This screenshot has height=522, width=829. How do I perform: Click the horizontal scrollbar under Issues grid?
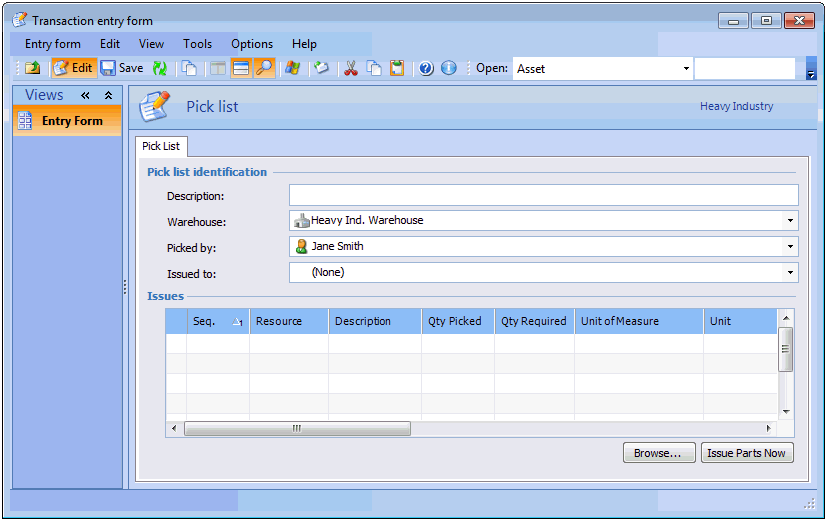pyautogui.click(x=297, y=428)
